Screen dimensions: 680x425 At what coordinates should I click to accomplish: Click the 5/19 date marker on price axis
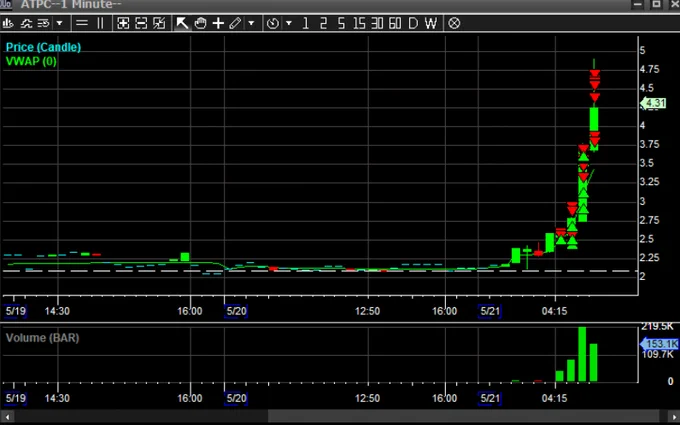(x=16, y=311)
